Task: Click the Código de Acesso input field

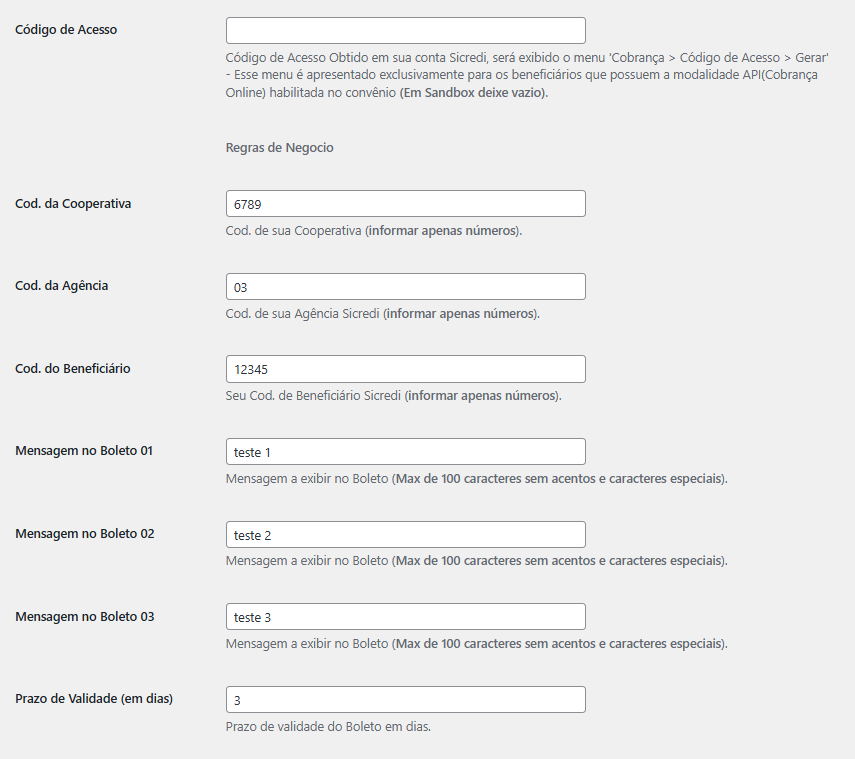Action: (405, 30)
